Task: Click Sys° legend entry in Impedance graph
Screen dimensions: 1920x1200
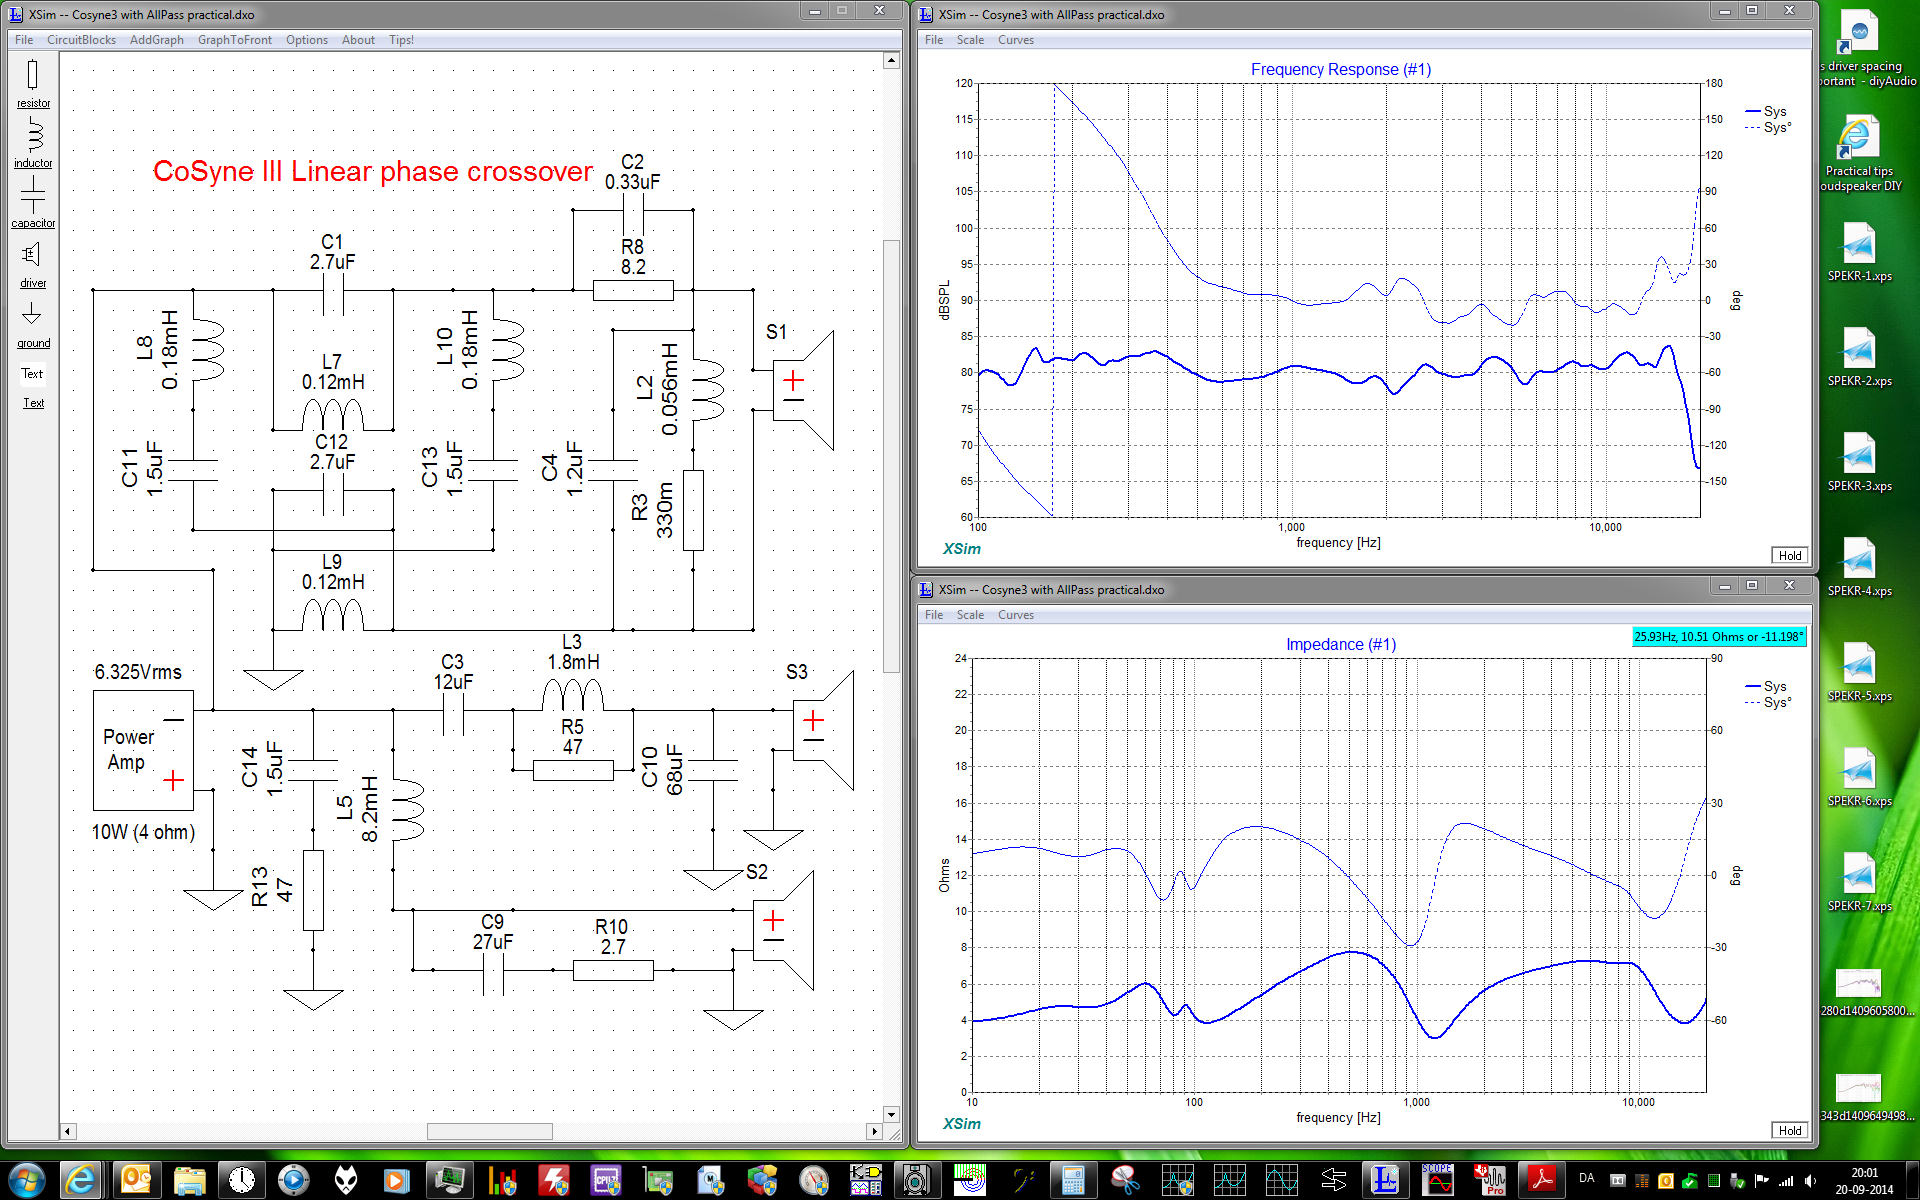Action: tap(1768, 703)
